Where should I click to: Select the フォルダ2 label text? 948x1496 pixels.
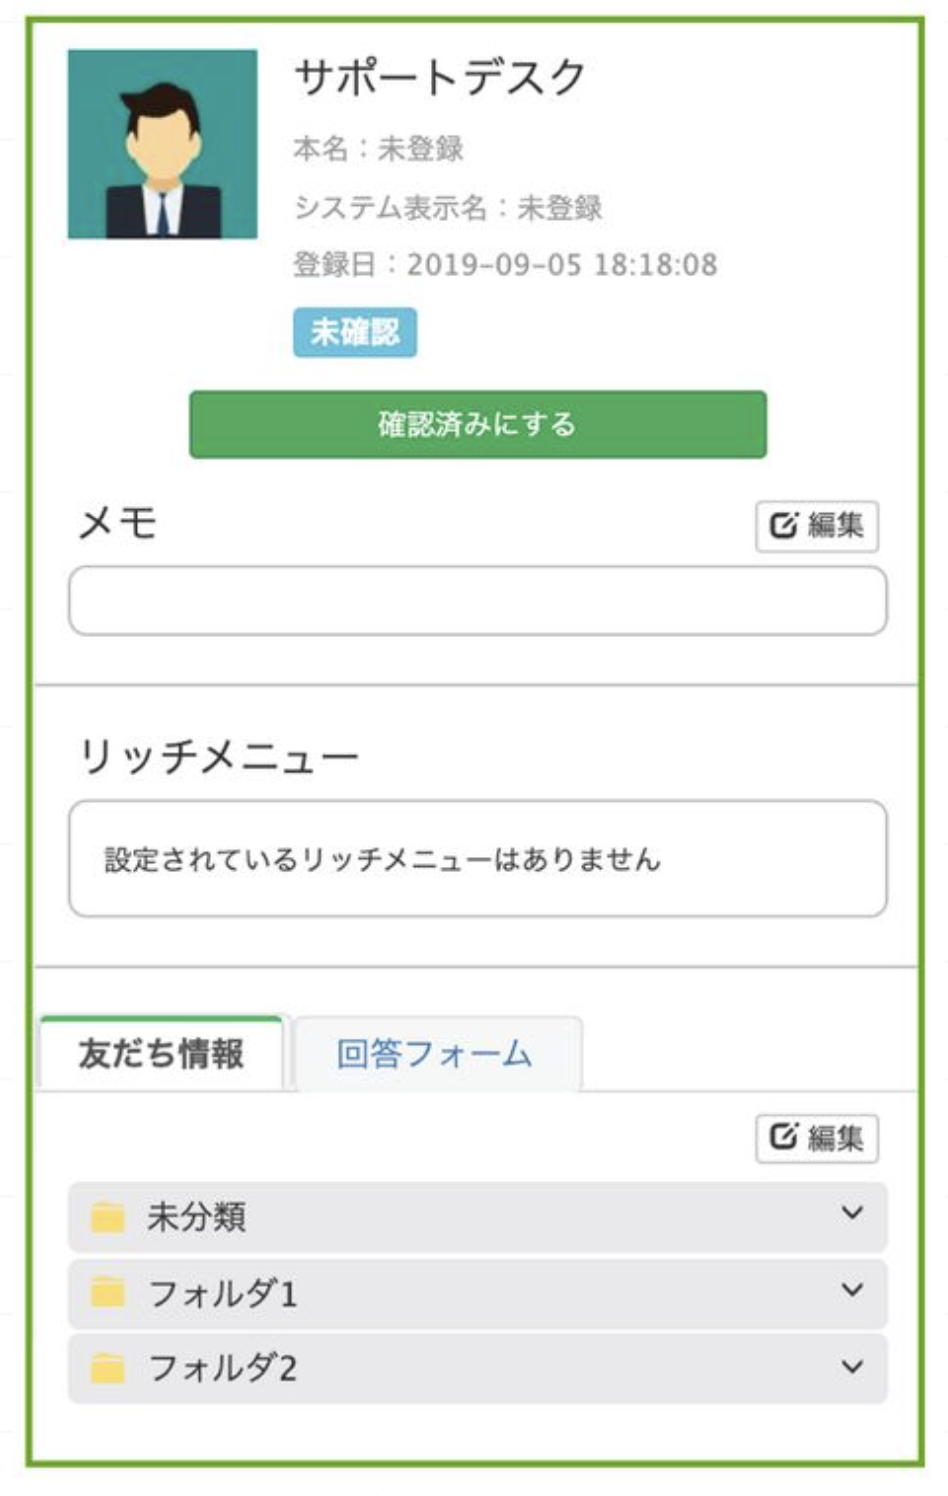[222, 1368]
